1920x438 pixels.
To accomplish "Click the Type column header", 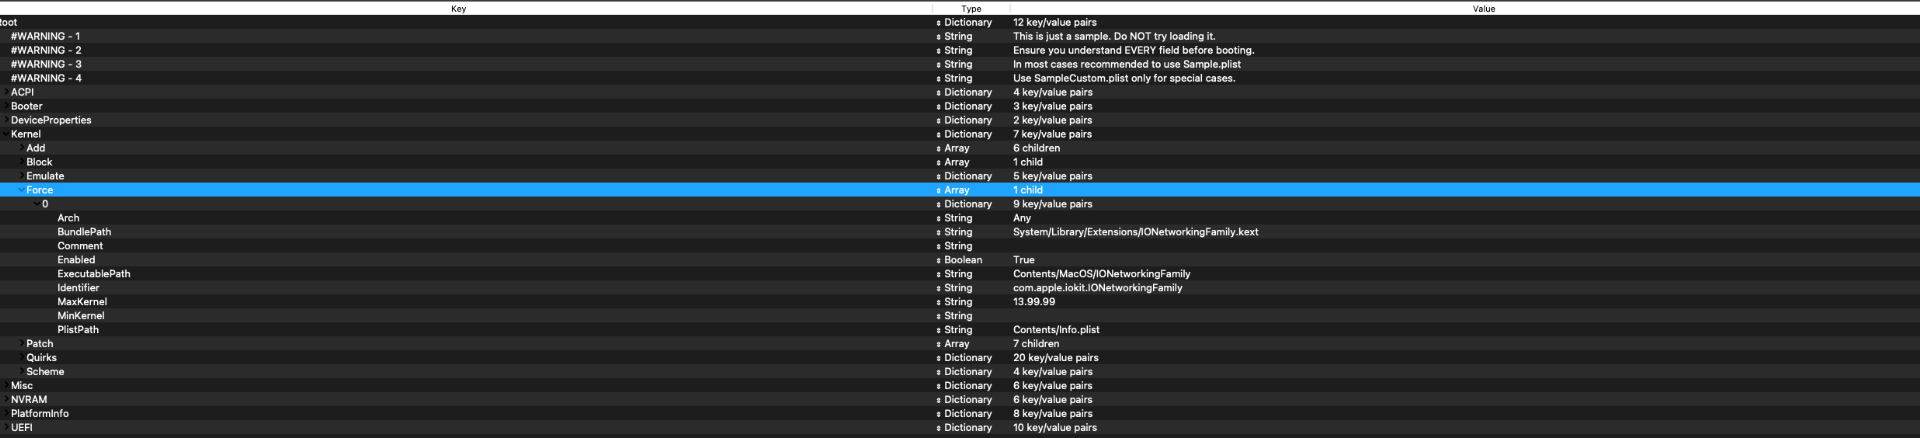I will pyautogui.click(x=971, y=9).
